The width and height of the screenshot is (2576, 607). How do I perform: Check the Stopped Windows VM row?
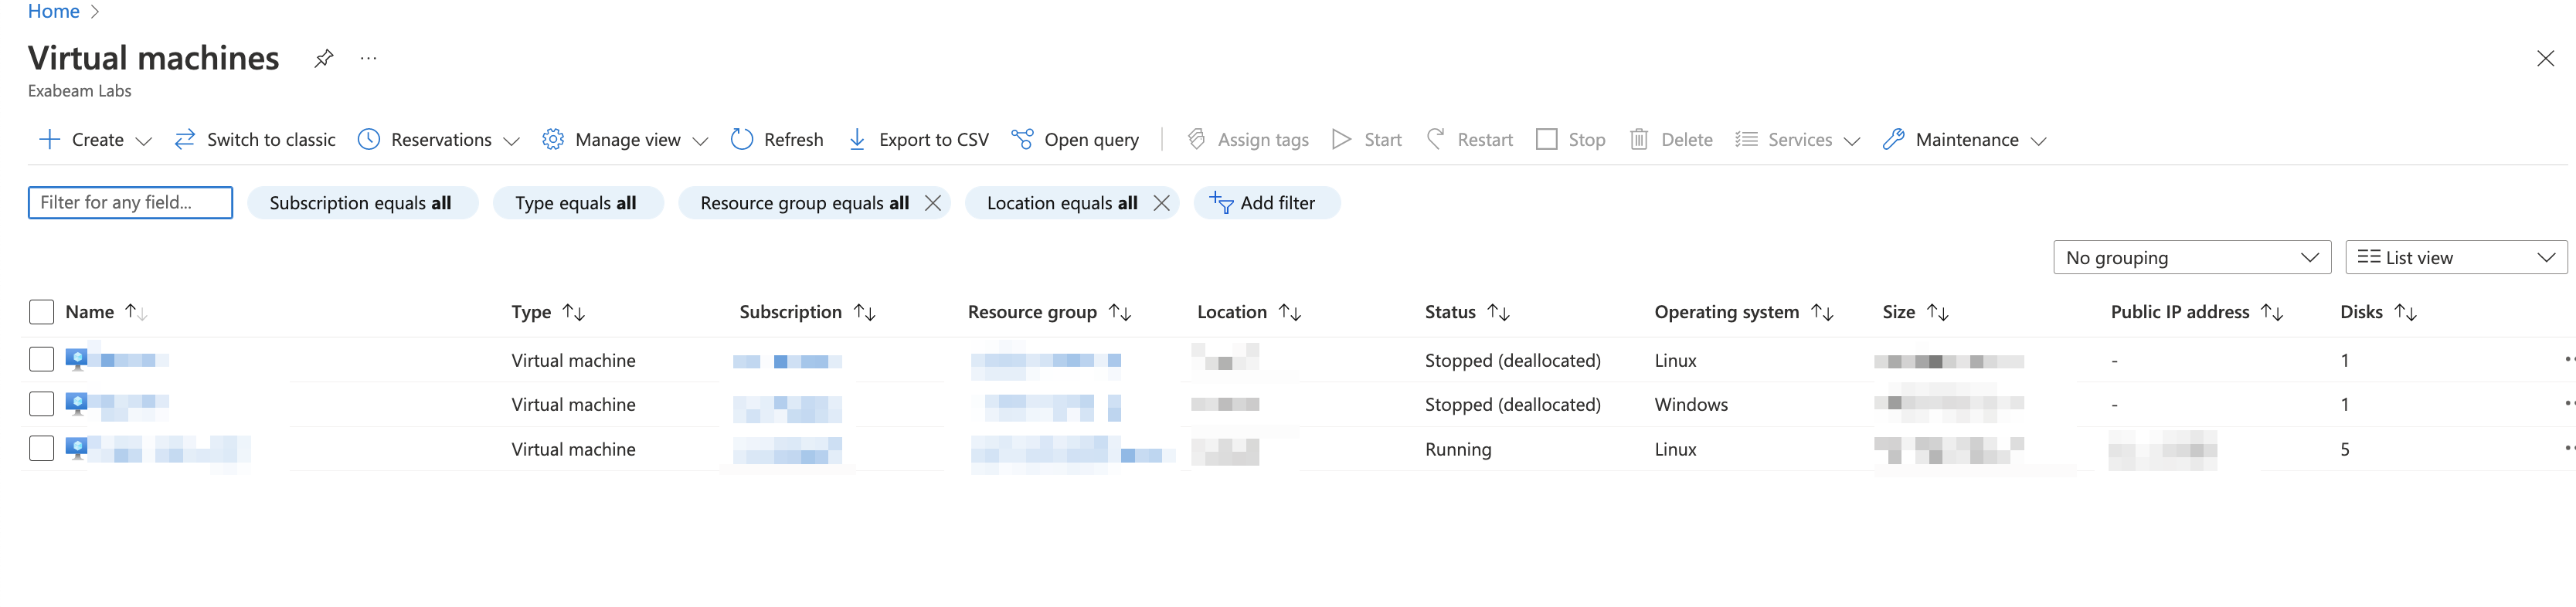coord(41,404)
